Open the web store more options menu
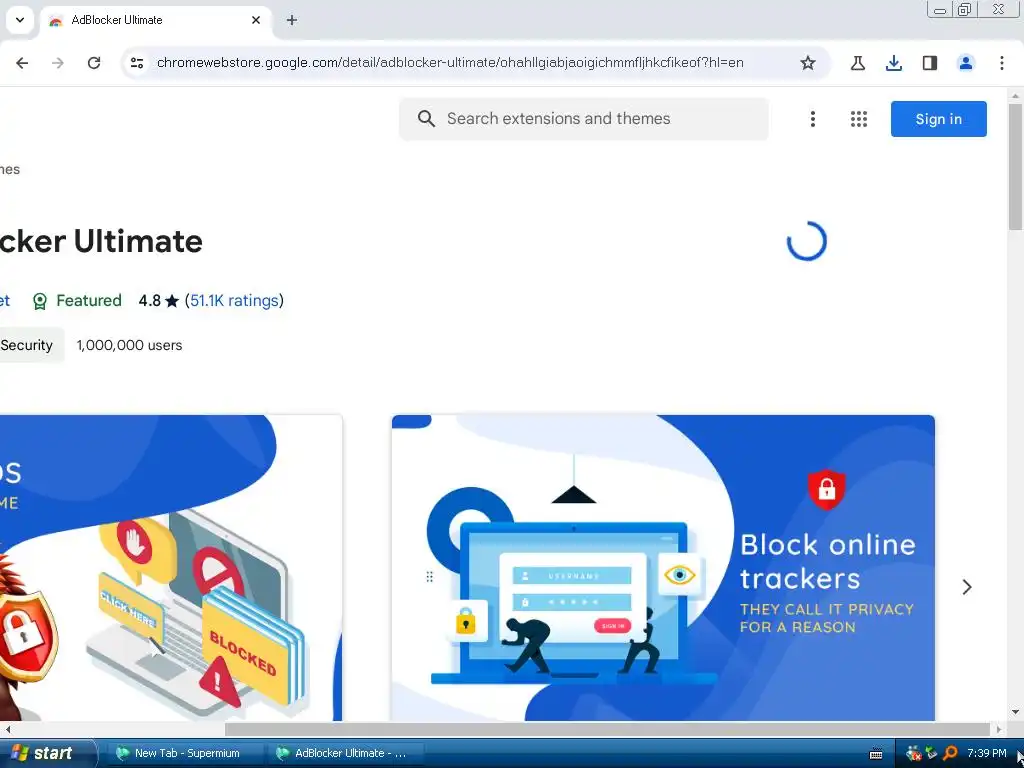Screen dimensions: 1024x768 (x=813, y=119)
